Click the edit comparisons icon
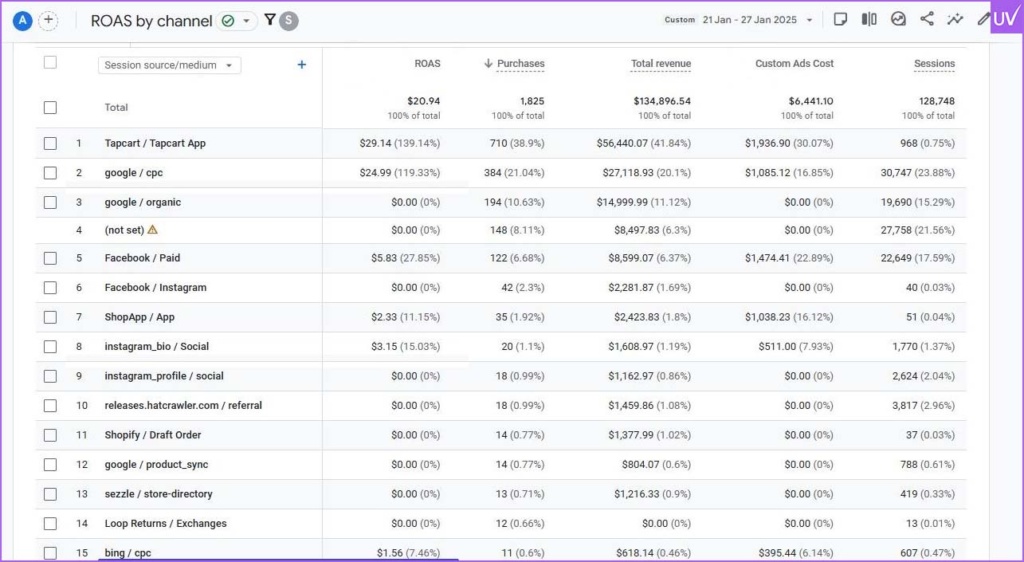 (869, 19)
